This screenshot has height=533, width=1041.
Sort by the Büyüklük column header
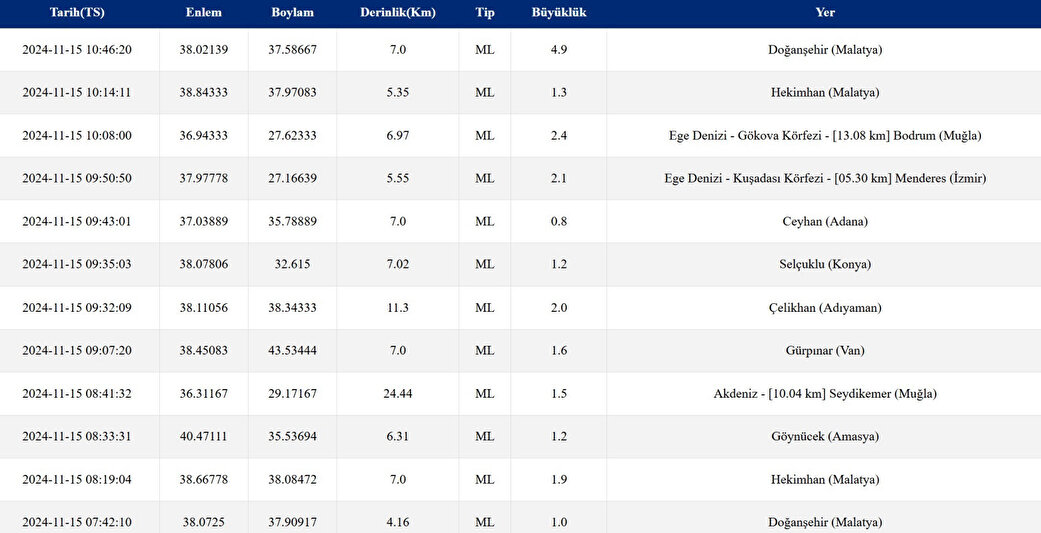point(559,13)
